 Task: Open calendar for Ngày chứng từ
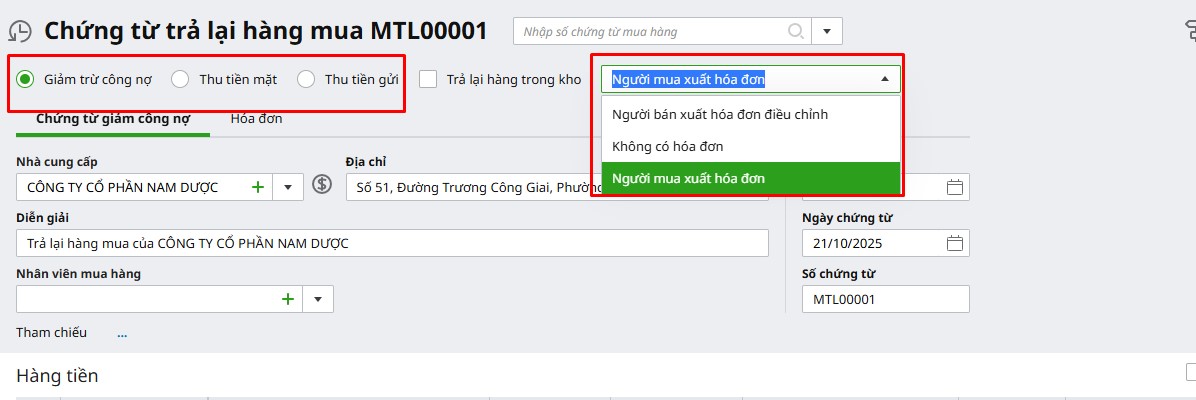tap(954, 244)
